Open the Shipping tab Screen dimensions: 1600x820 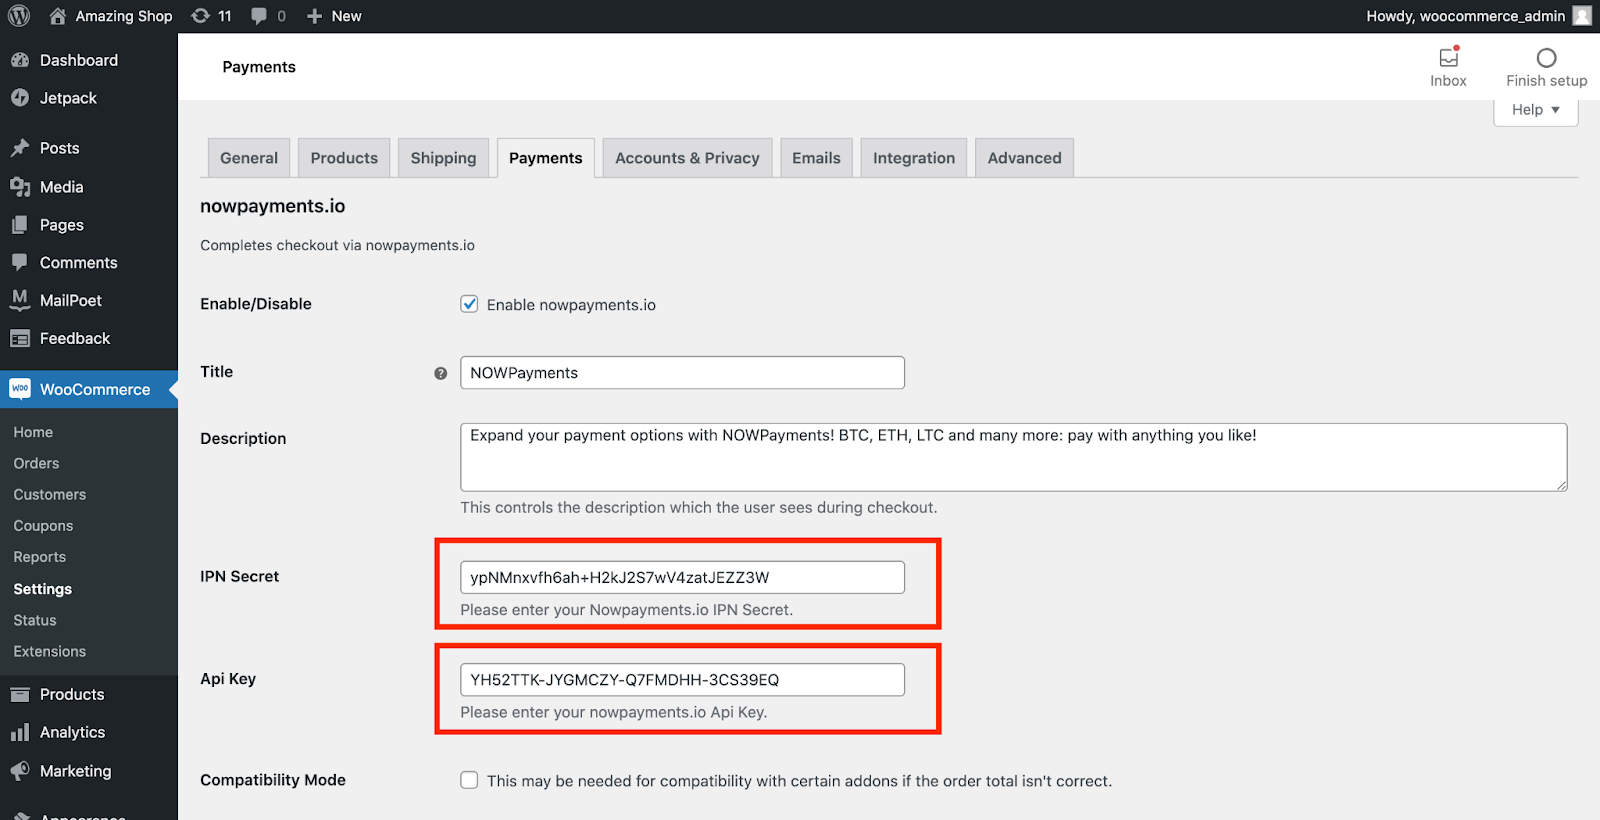[443, 158]
